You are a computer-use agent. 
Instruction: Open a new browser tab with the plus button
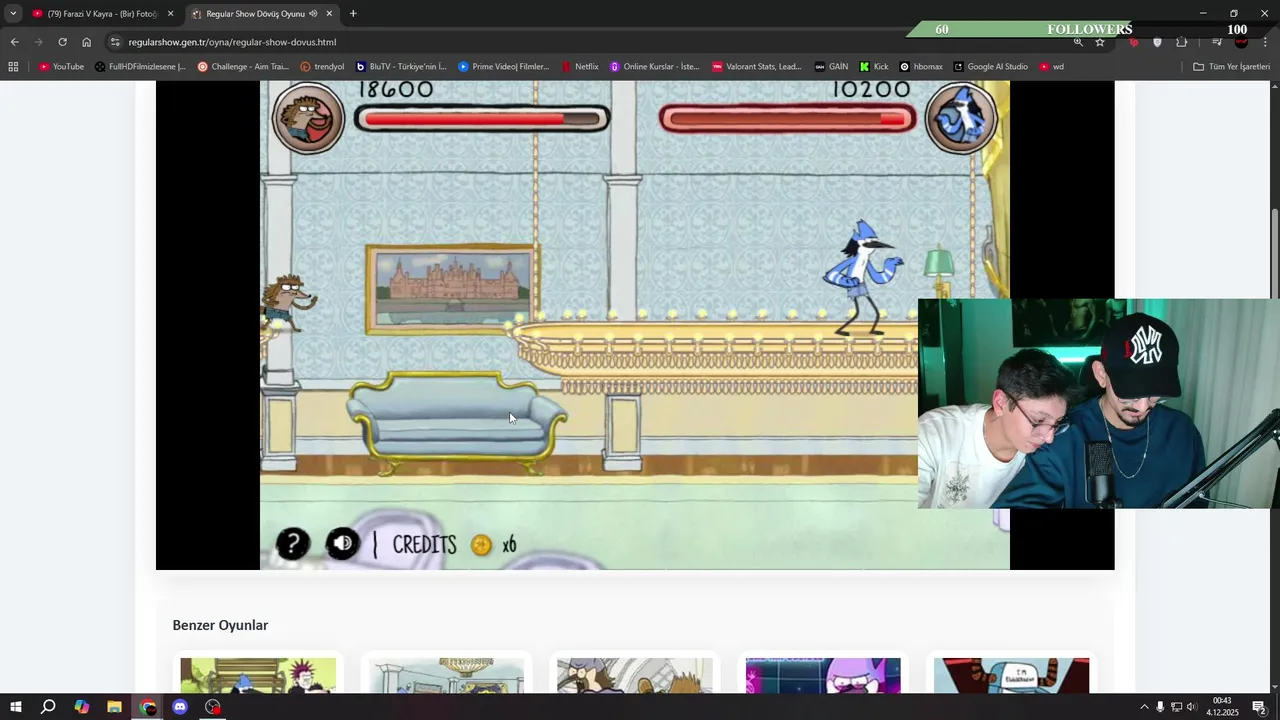pos(353,14)
